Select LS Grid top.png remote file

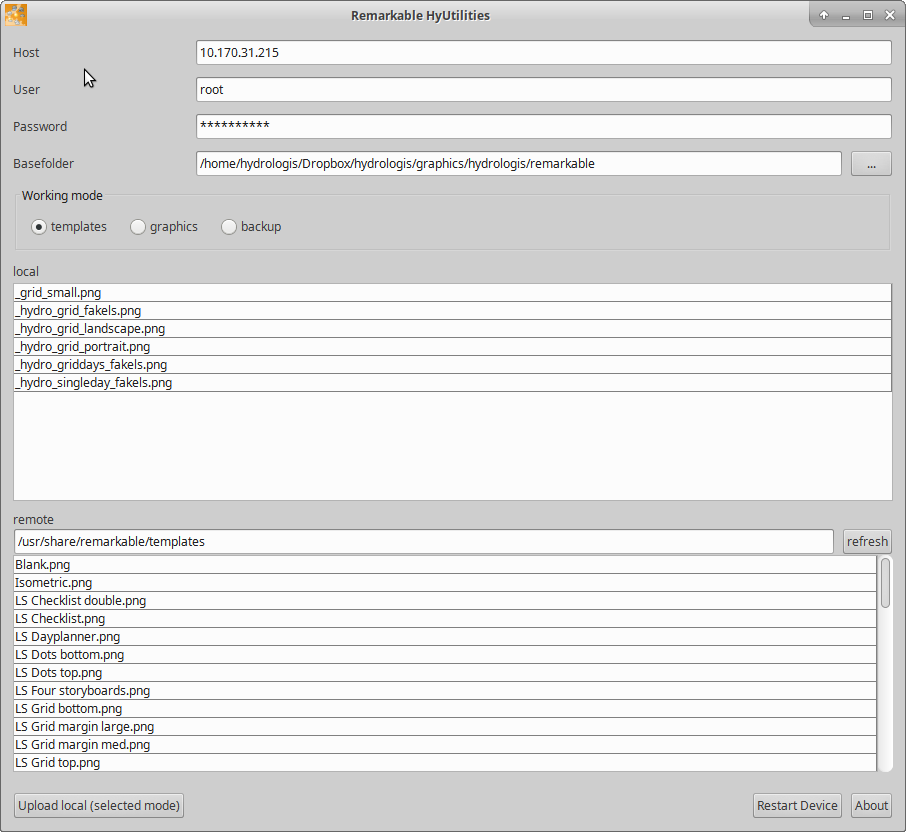pos(445,762)
